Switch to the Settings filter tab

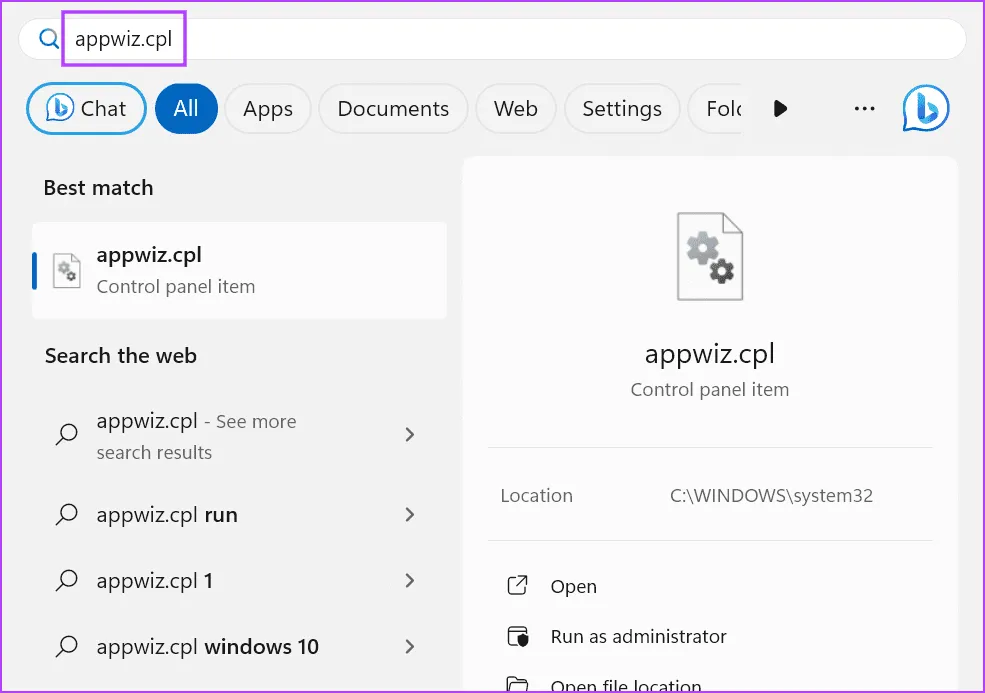pos(621,108)
